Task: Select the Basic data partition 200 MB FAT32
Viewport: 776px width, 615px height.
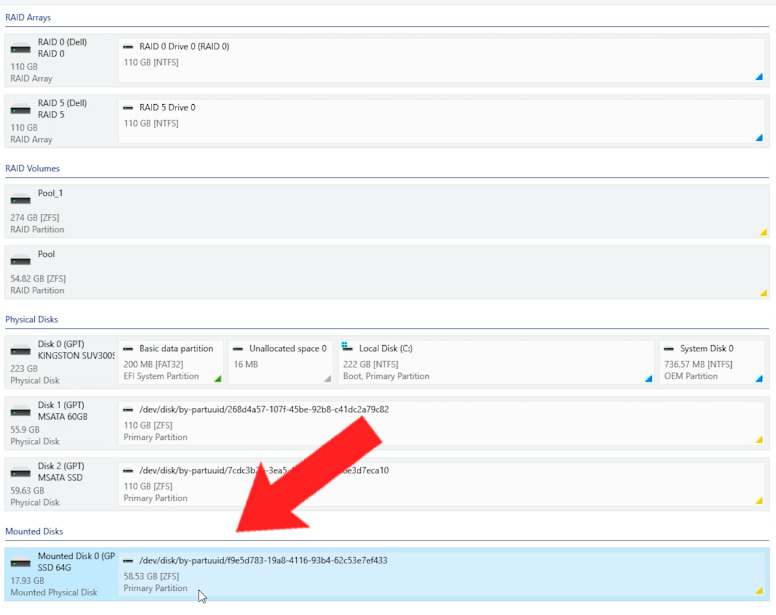Action: click(x=171, y=362)
